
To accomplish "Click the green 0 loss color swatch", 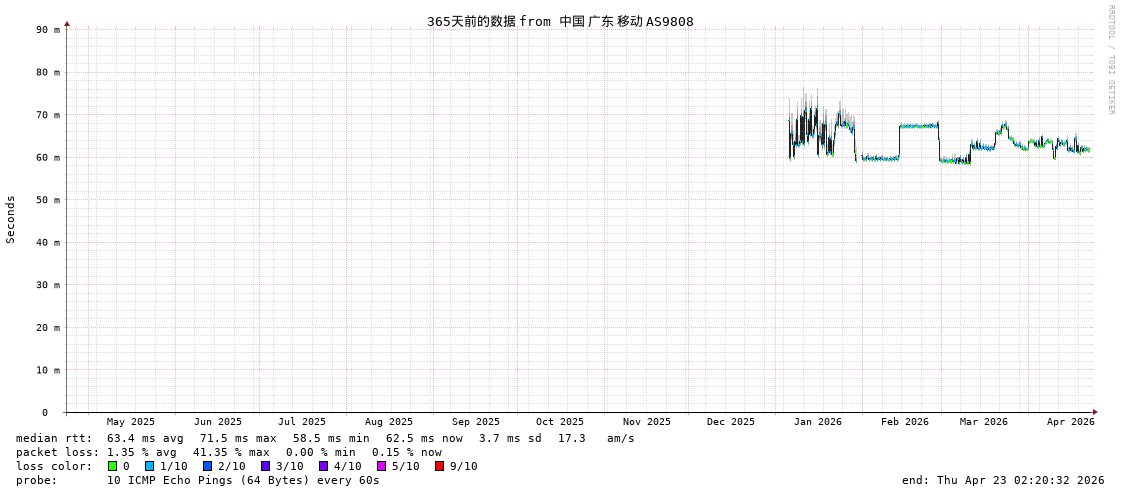I will [x=113, y=466].
